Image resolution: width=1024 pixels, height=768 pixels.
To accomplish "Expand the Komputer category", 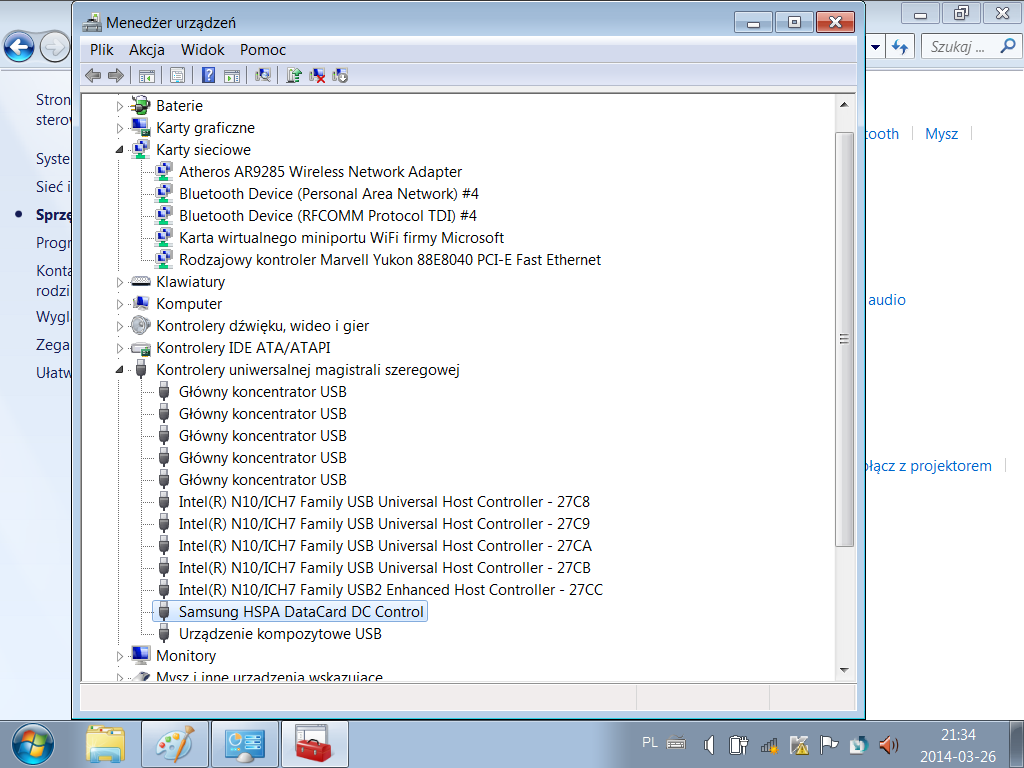I will [120, 304].
